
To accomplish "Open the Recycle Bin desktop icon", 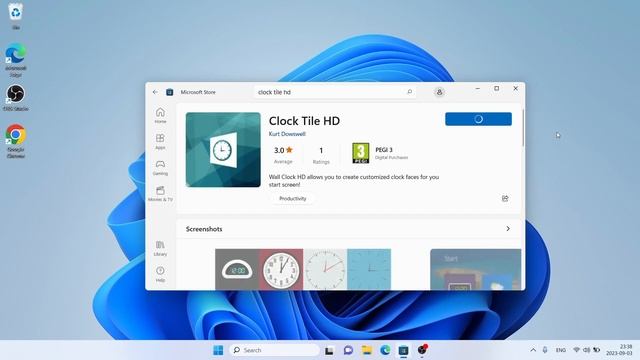I will coord(16,16).
